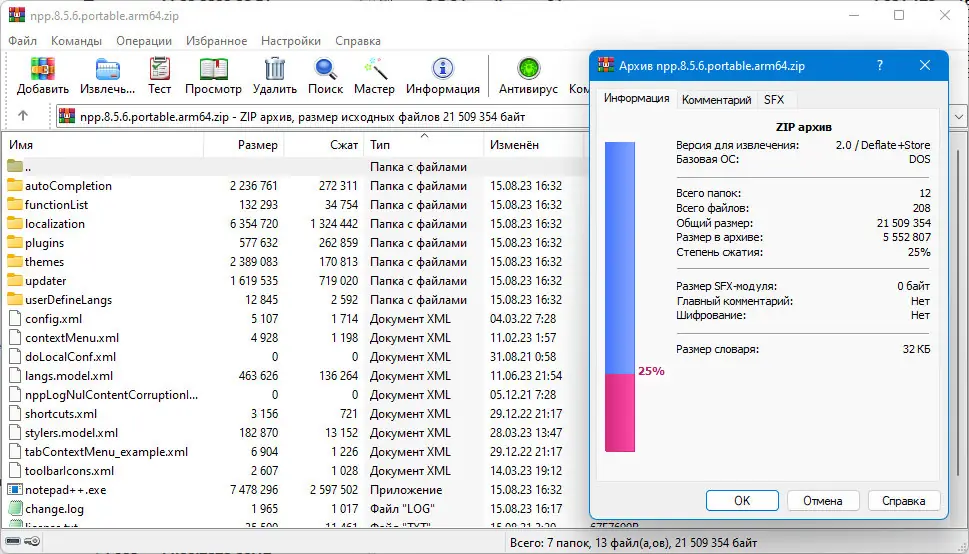
Task: Click the disk and key status bar icon
Action: 22,542
